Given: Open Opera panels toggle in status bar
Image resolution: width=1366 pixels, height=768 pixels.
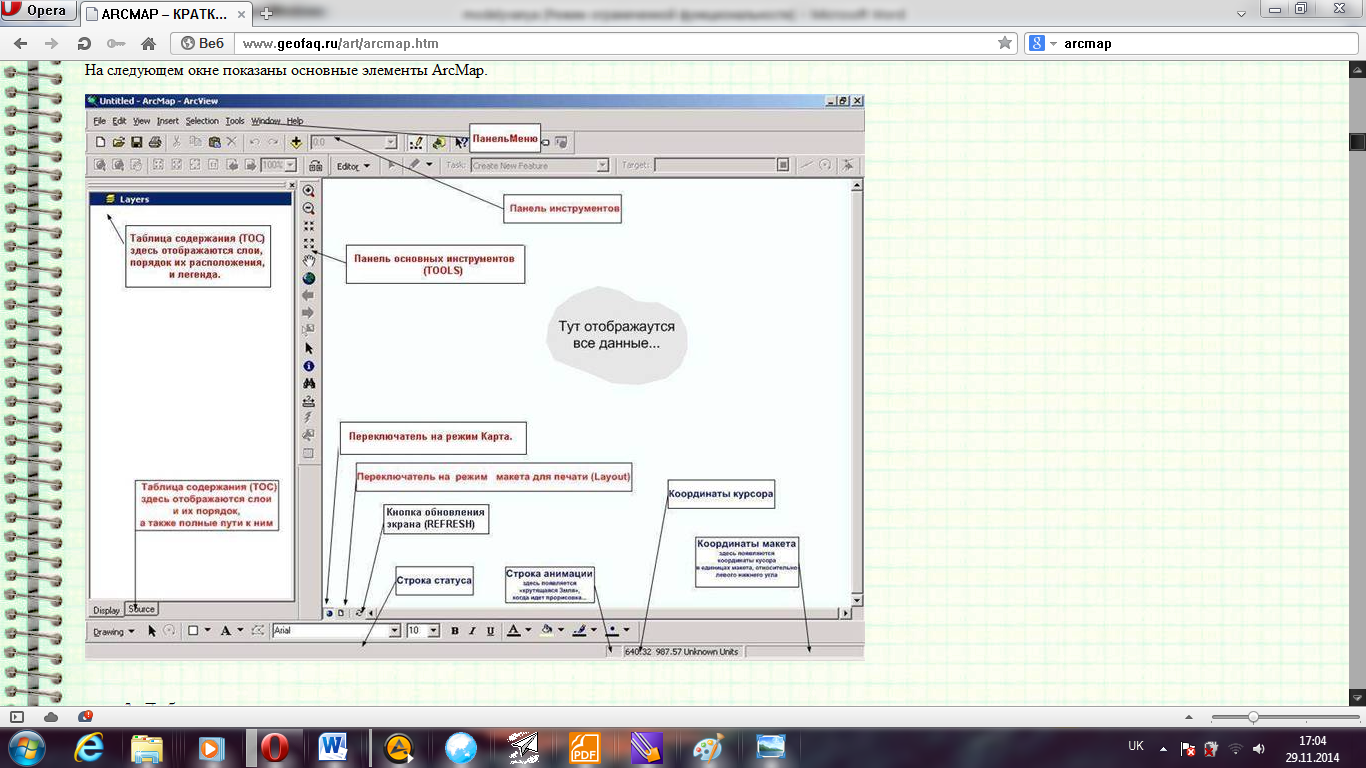Looking at the screenshot, I should click(x=16, y=716).
